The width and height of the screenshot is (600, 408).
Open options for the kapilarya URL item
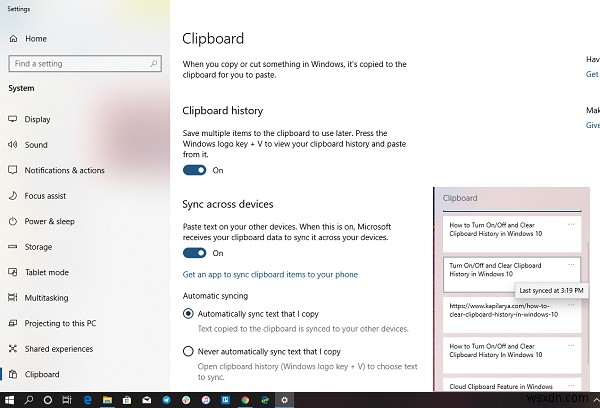point(571,305)
